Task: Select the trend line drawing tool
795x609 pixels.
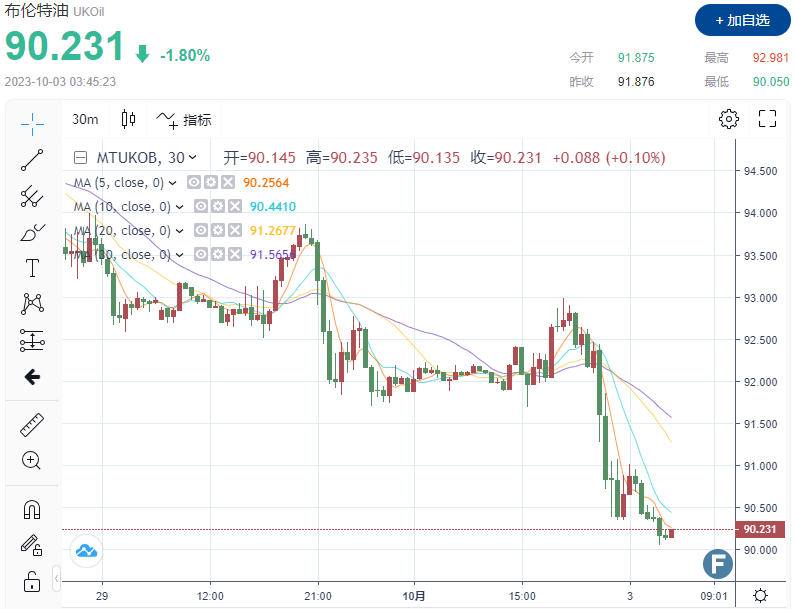Action: click(32, 160)
